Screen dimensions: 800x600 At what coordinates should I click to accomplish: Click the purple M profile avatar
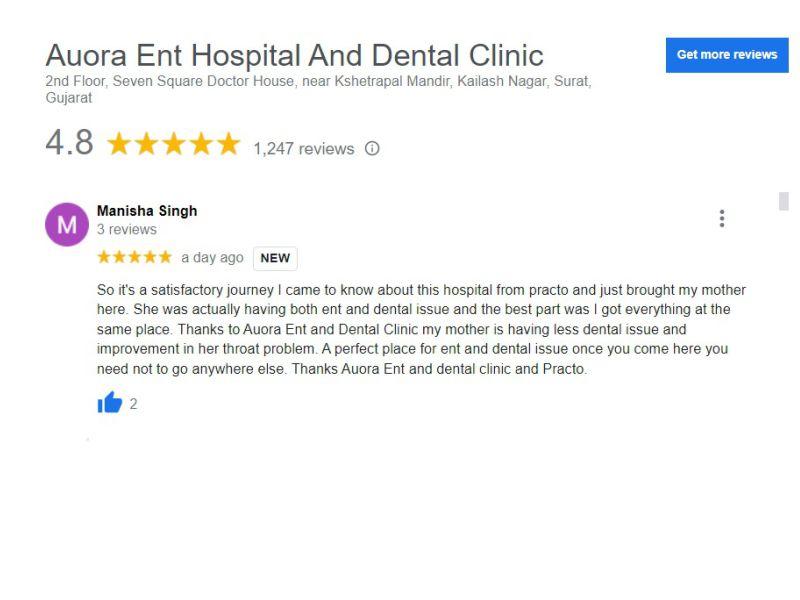(x=67, y=224)
